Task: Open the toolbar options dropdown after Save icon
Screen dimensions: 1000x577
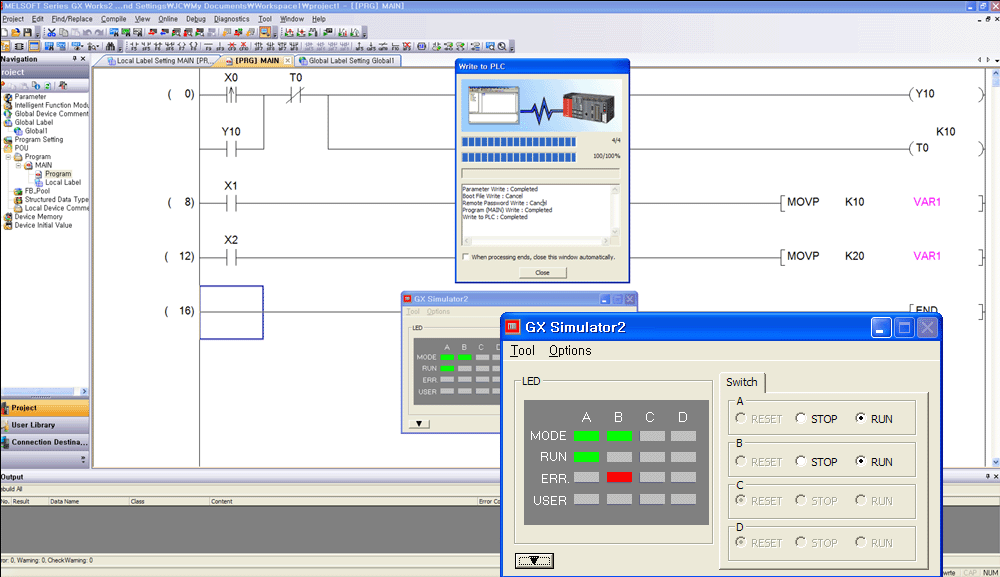Action: tap(38, 34)
